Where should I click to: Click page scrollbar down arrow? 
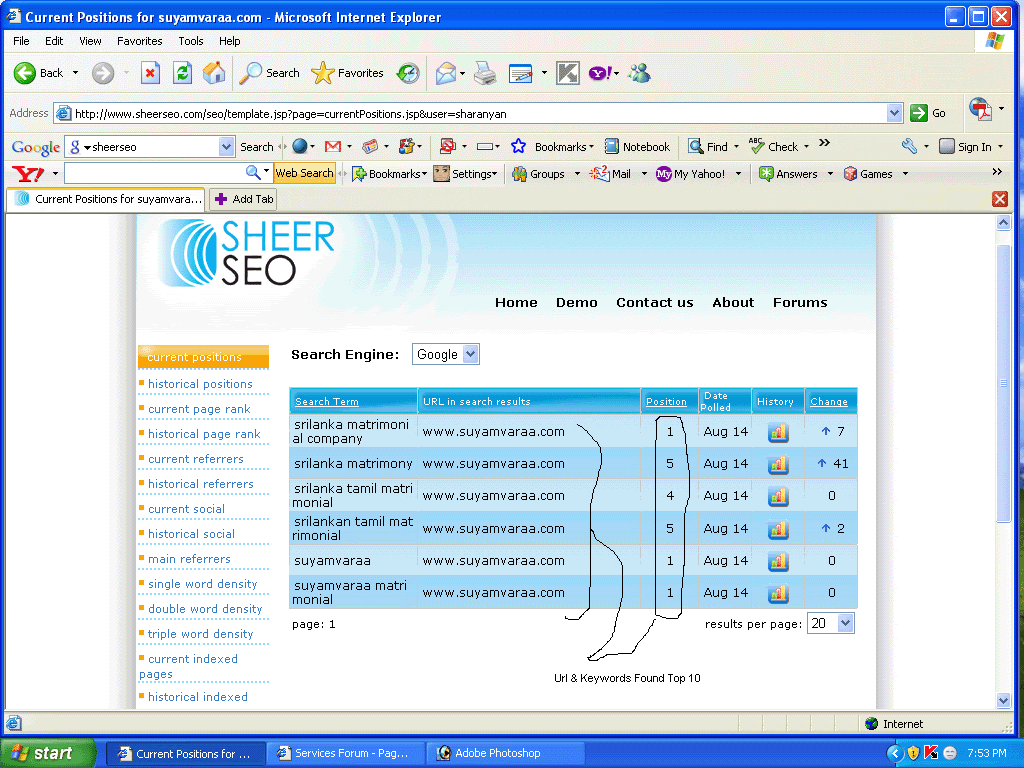pyautogui.click(x=1004, y=700)
